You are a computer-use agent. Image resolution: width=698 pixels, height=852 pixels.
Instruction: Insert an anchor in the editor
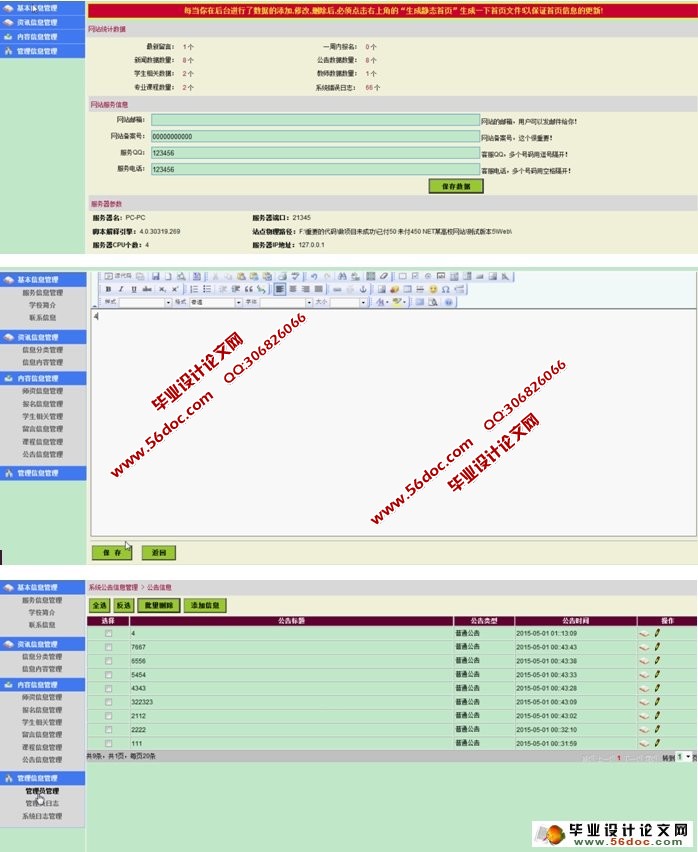click(x=363, y=289)
